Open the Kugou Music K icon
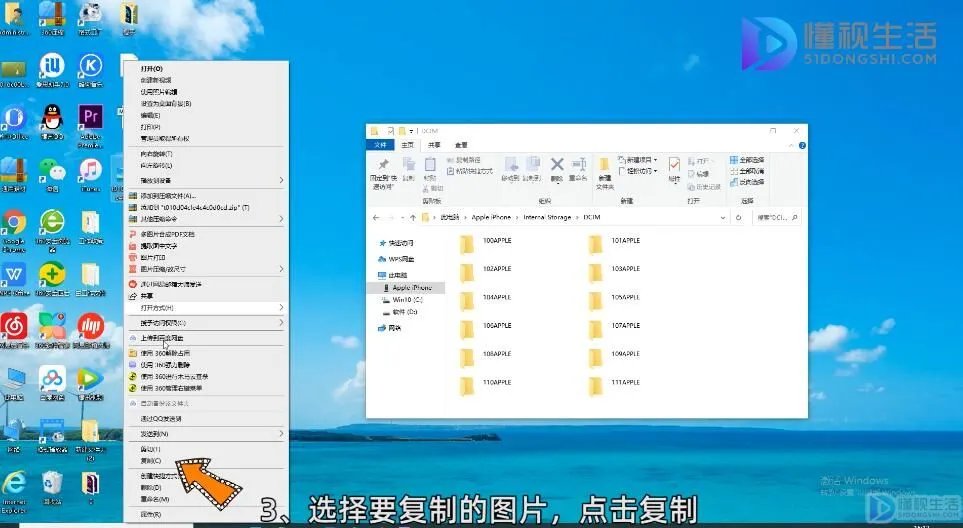The image size is (963, 528). click(x=90, y=70)
